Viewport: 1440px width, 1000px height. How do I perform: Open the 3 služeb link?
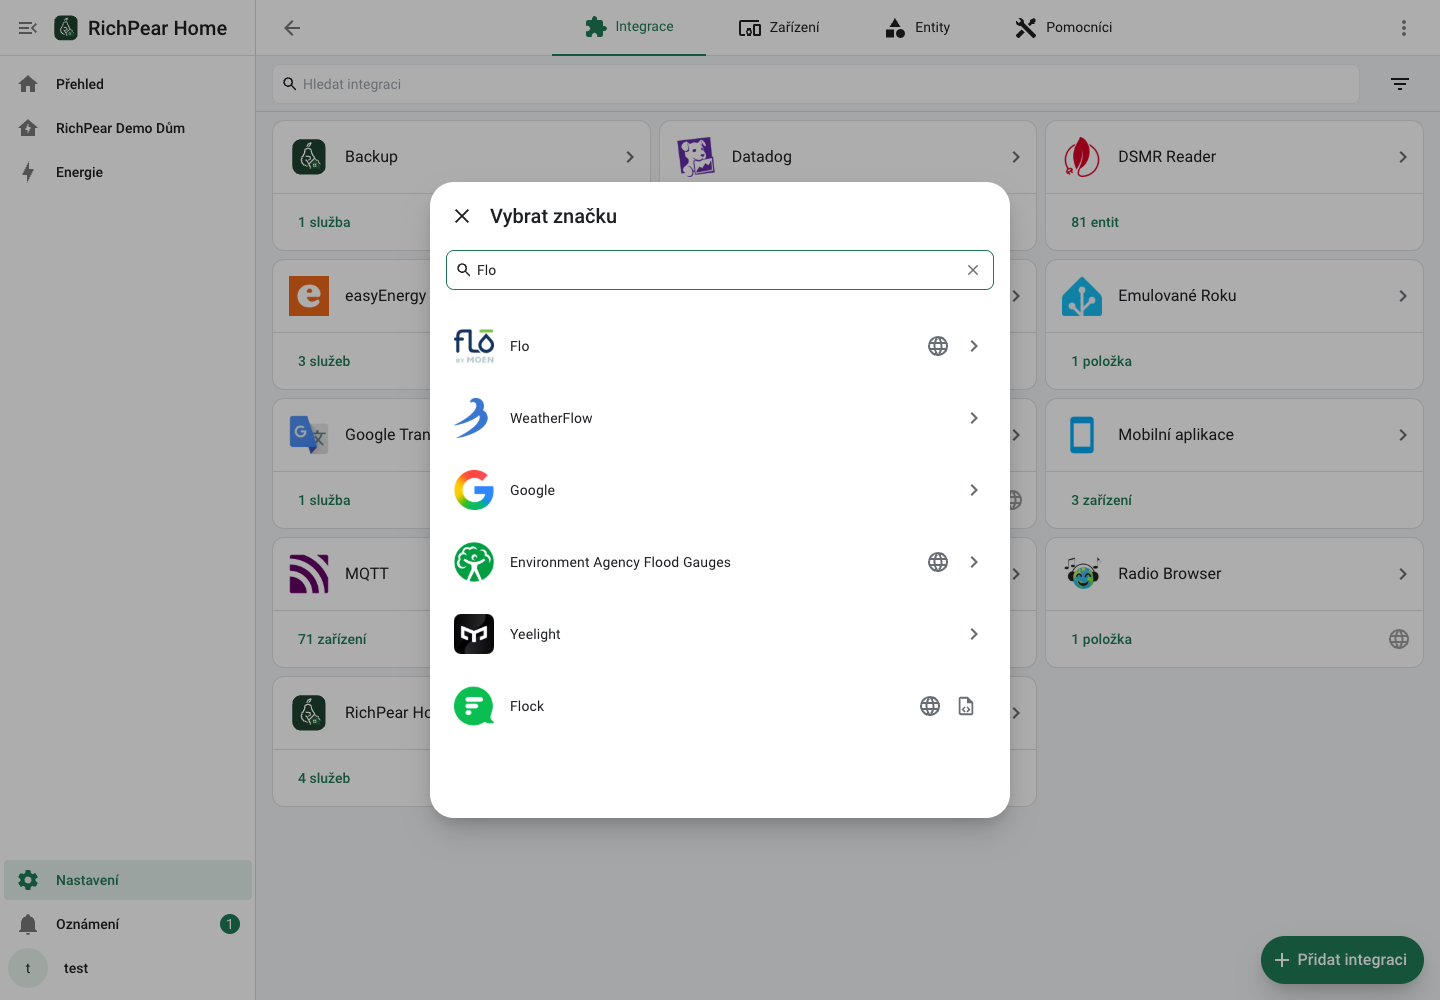pos(324,361)
